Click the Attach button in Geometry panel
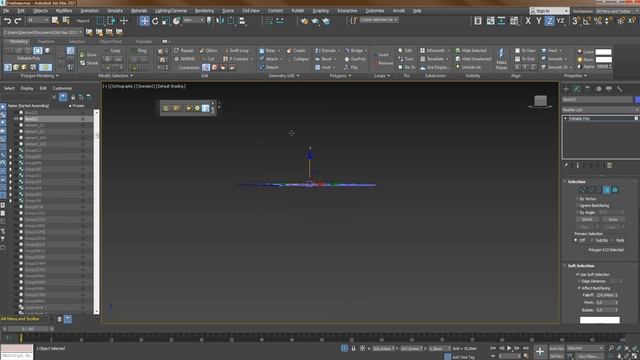Screen dimensions: 640x360 [x=269, y=59]
